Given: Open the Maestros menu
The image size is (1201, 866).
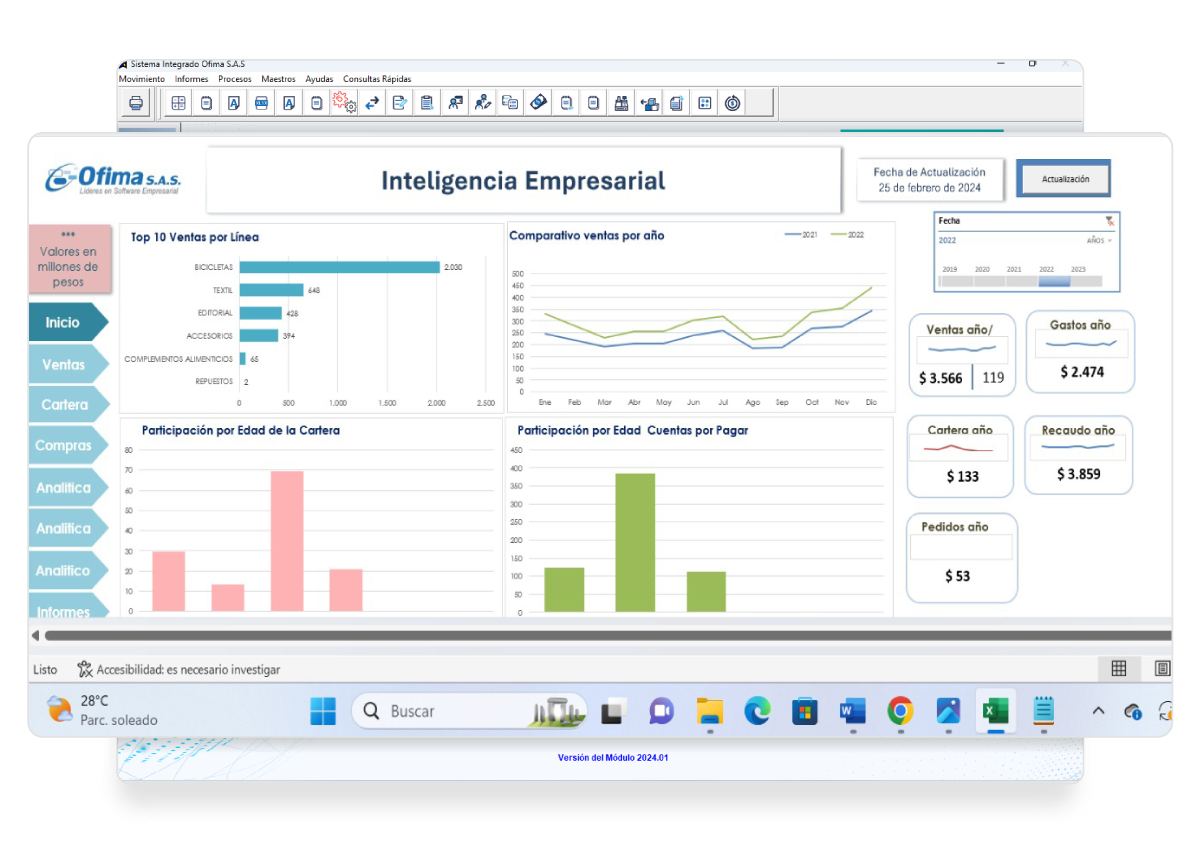Looking at the screenshot, I should click(279, 79).
